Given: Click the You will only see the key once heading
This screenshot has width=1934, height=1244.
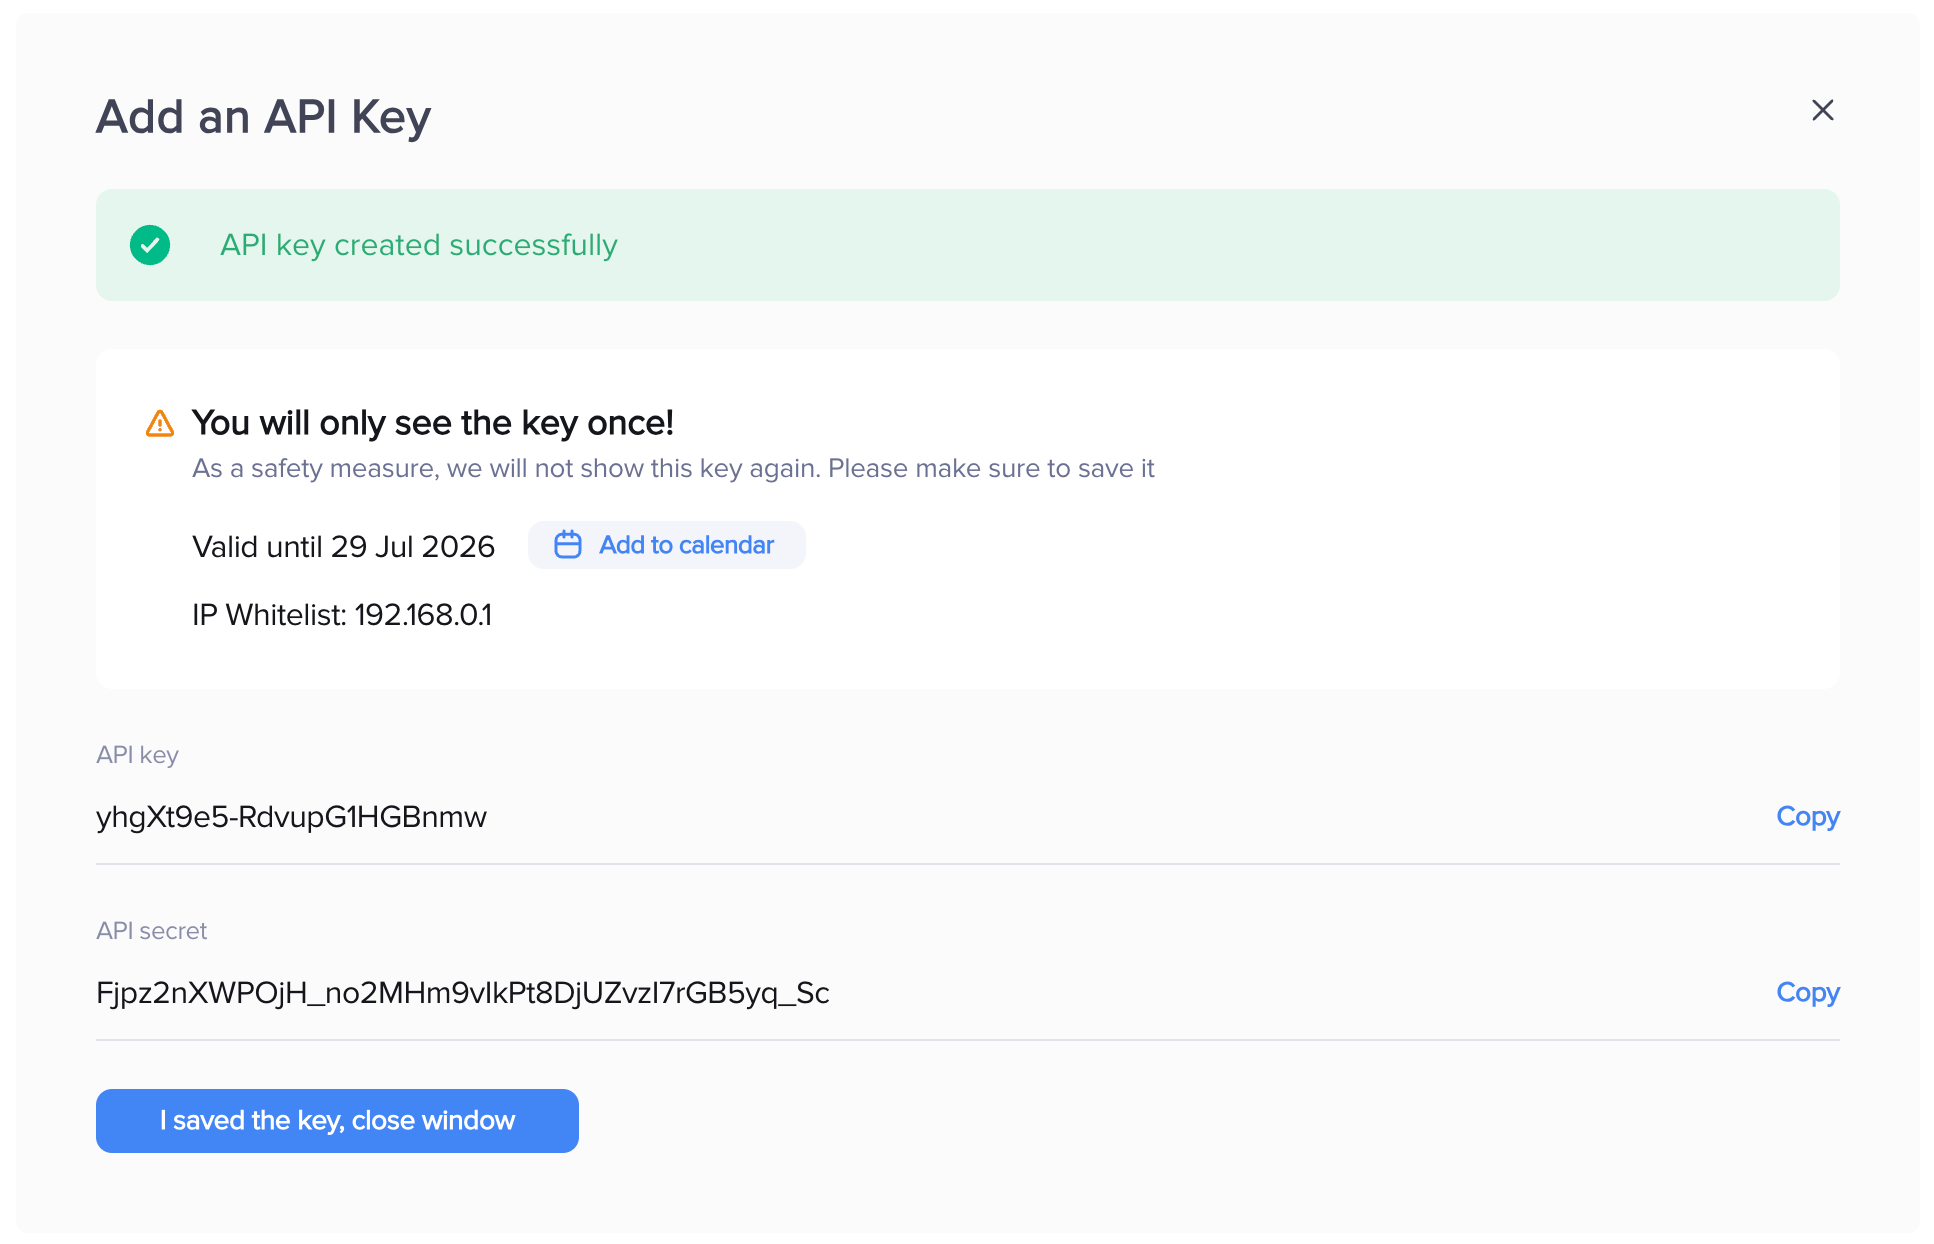Looking at the screenshot, I should (432, 423).
